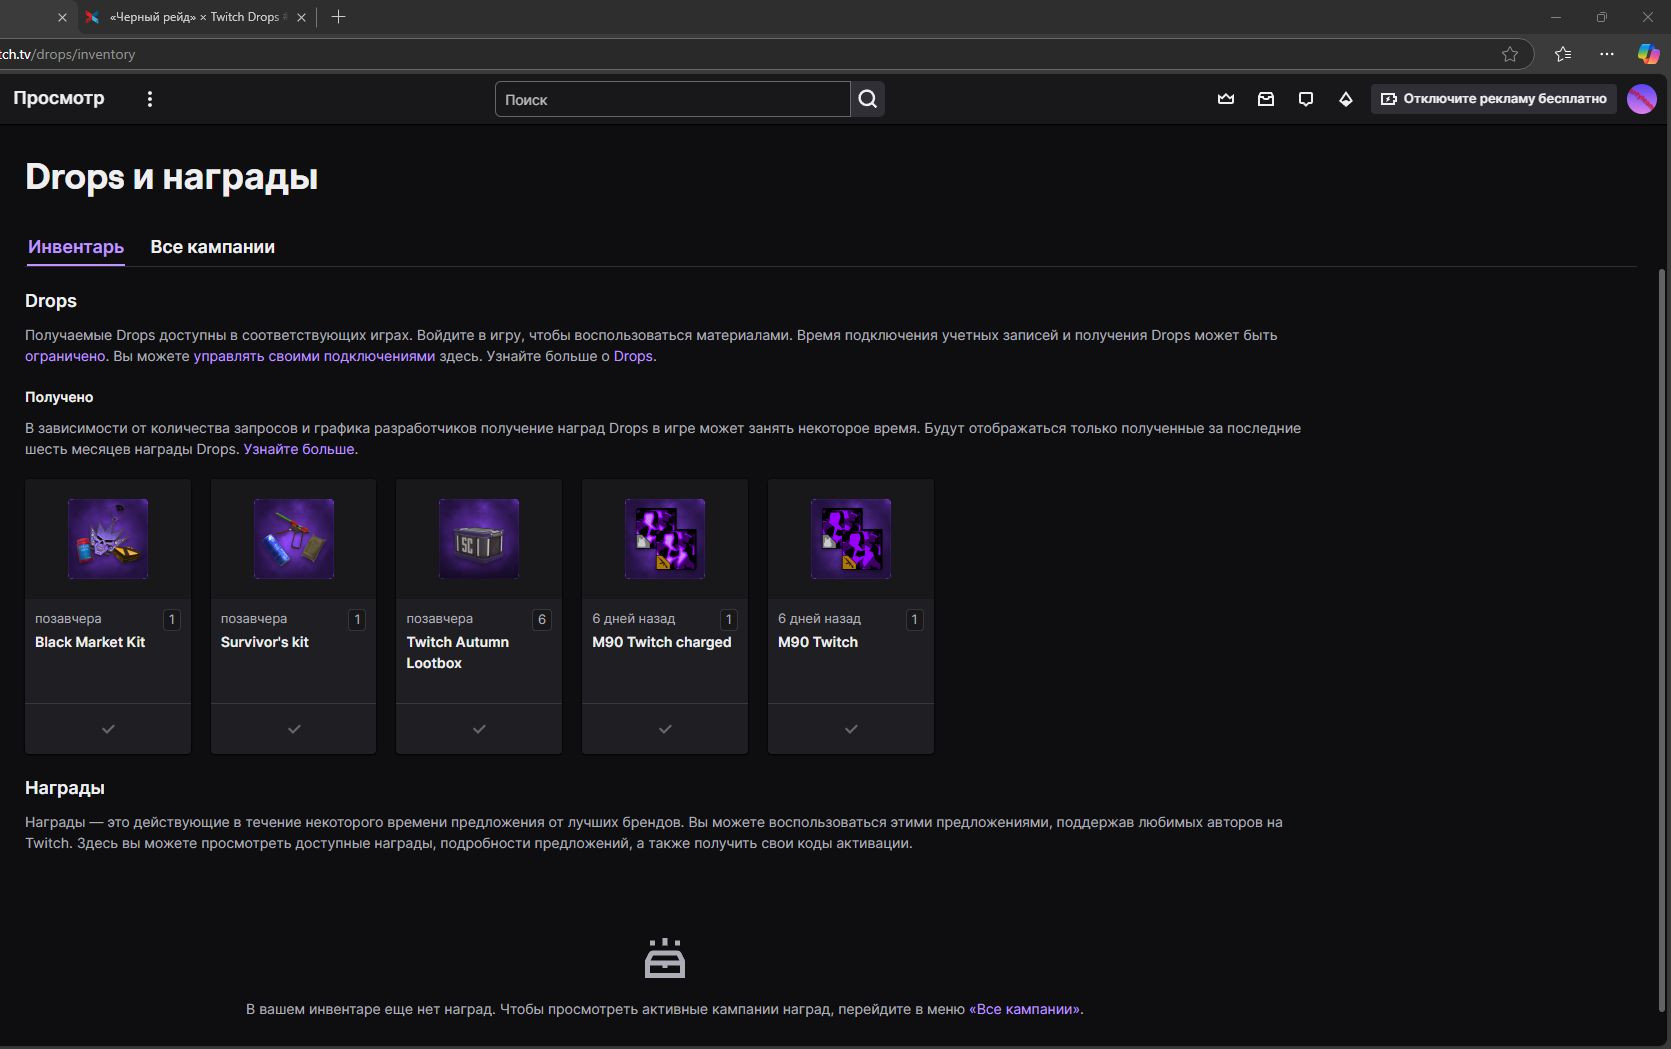1671x1049 pixels.
Task: Click the plain M90 Twitch image
Action: click(851, 539)
